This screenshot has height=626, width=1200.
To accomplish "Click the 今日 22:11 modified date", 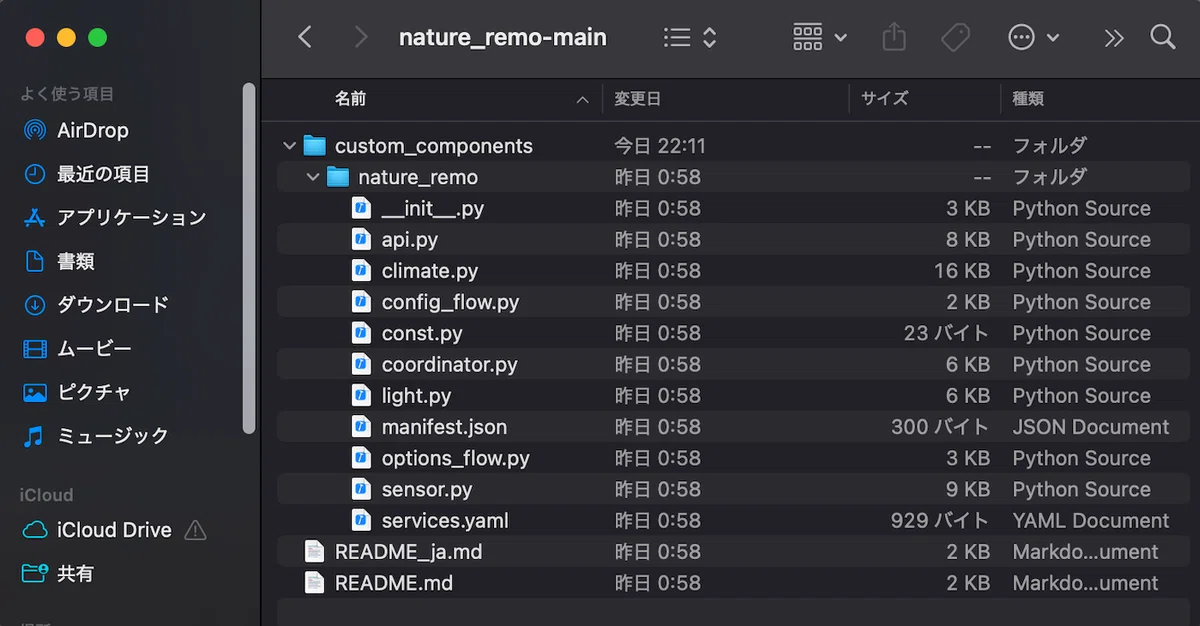I will [660, 146].
